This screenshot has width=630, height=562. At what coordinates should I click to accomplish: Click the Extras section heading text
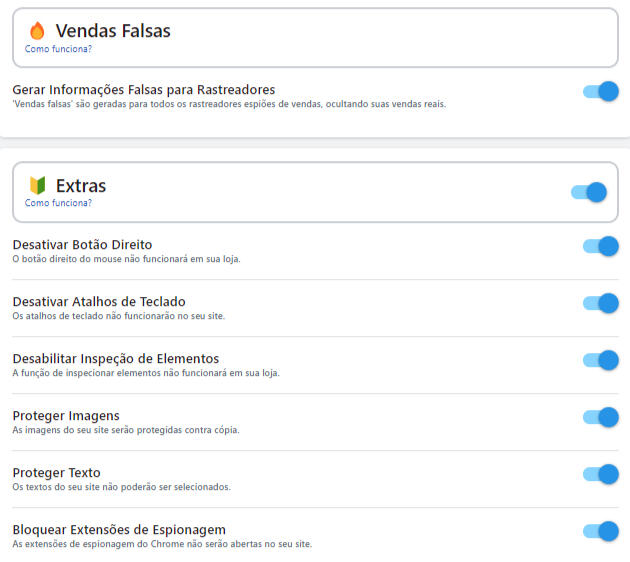pyautogui.click(x=81, y=185)
